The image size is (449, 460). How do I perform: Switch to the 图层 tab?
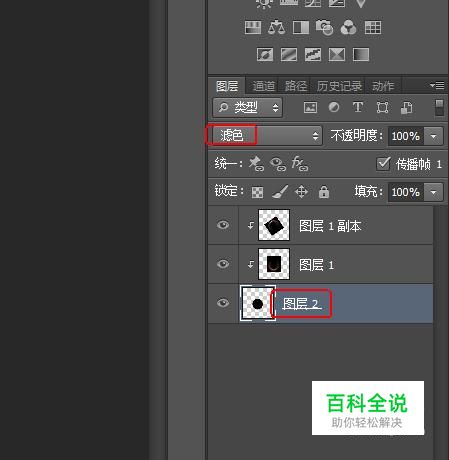227,86
